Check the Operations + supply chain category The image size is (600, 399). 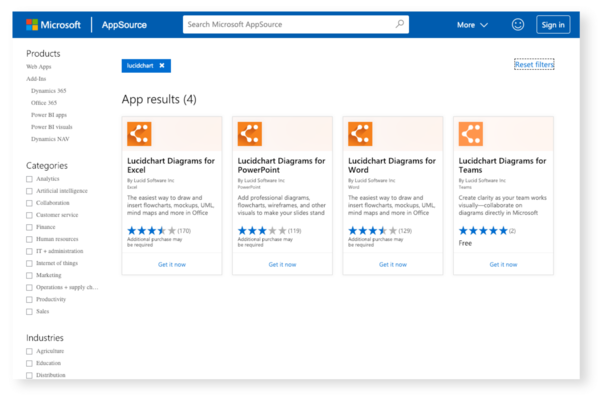point(29,287)
